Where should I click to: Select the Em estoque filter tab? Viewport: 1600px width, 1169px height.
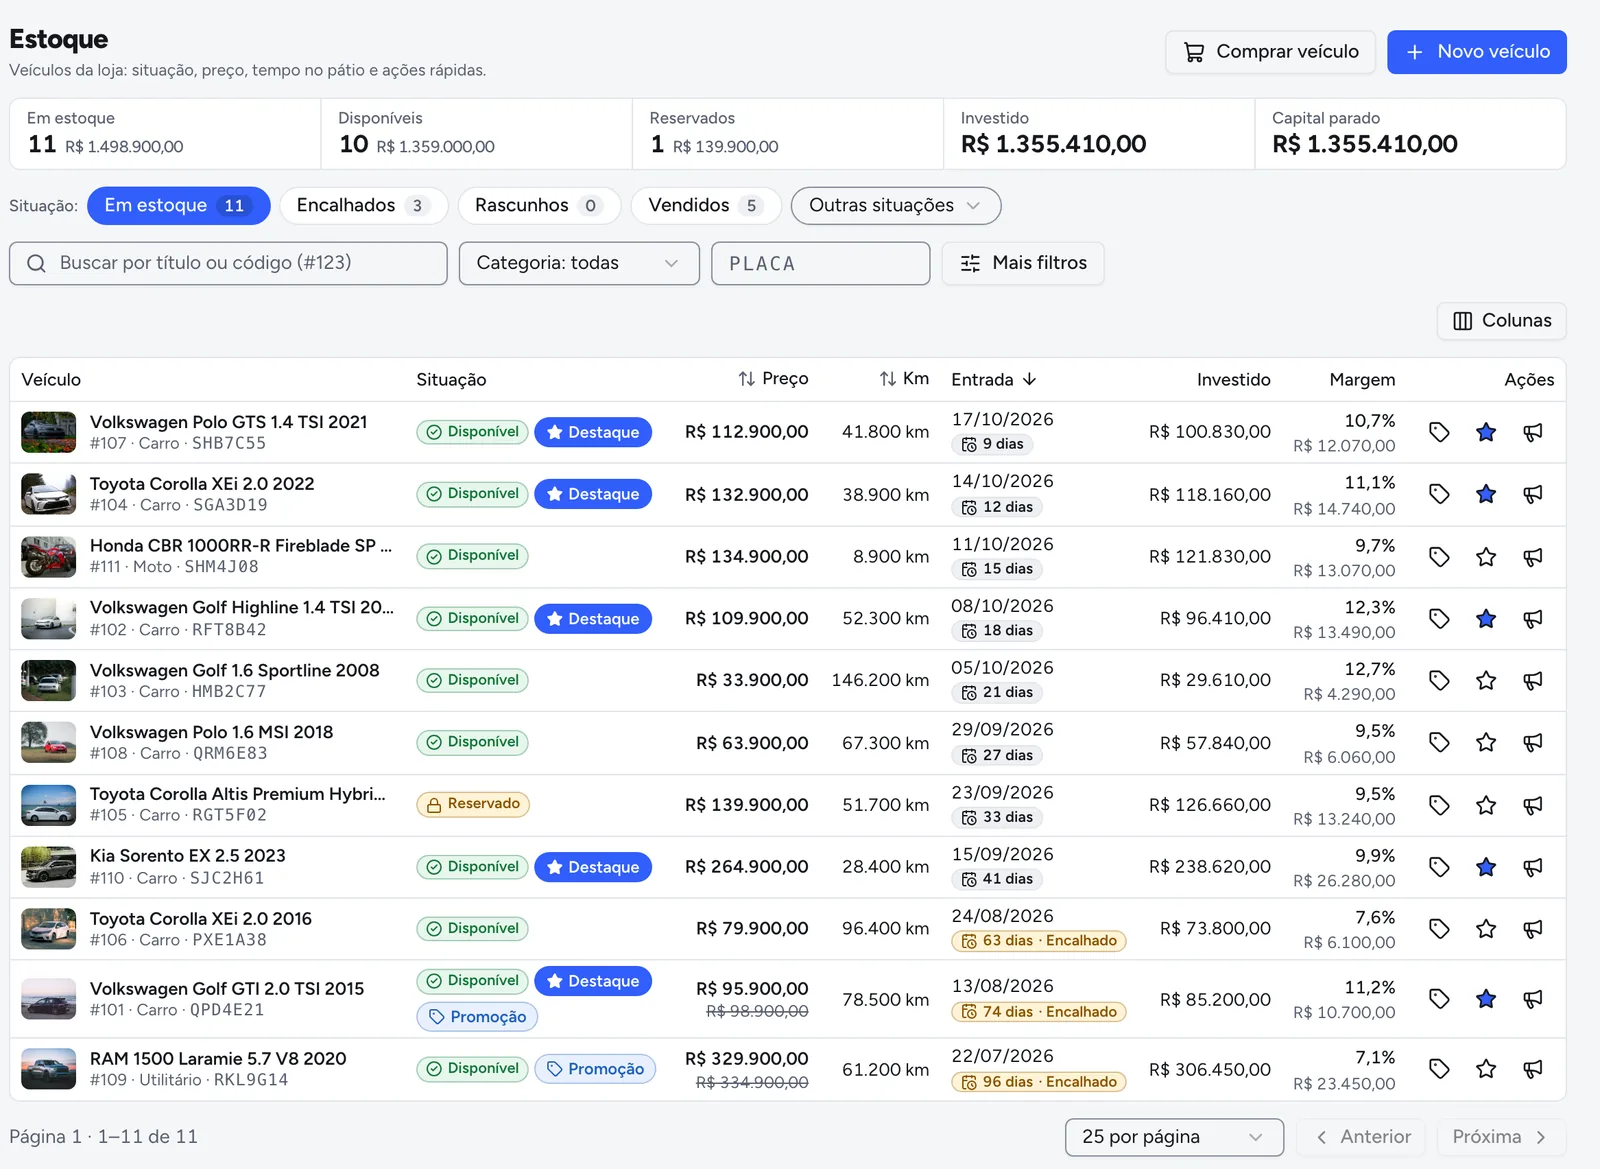pyautogui.click(x=179, y=206)
